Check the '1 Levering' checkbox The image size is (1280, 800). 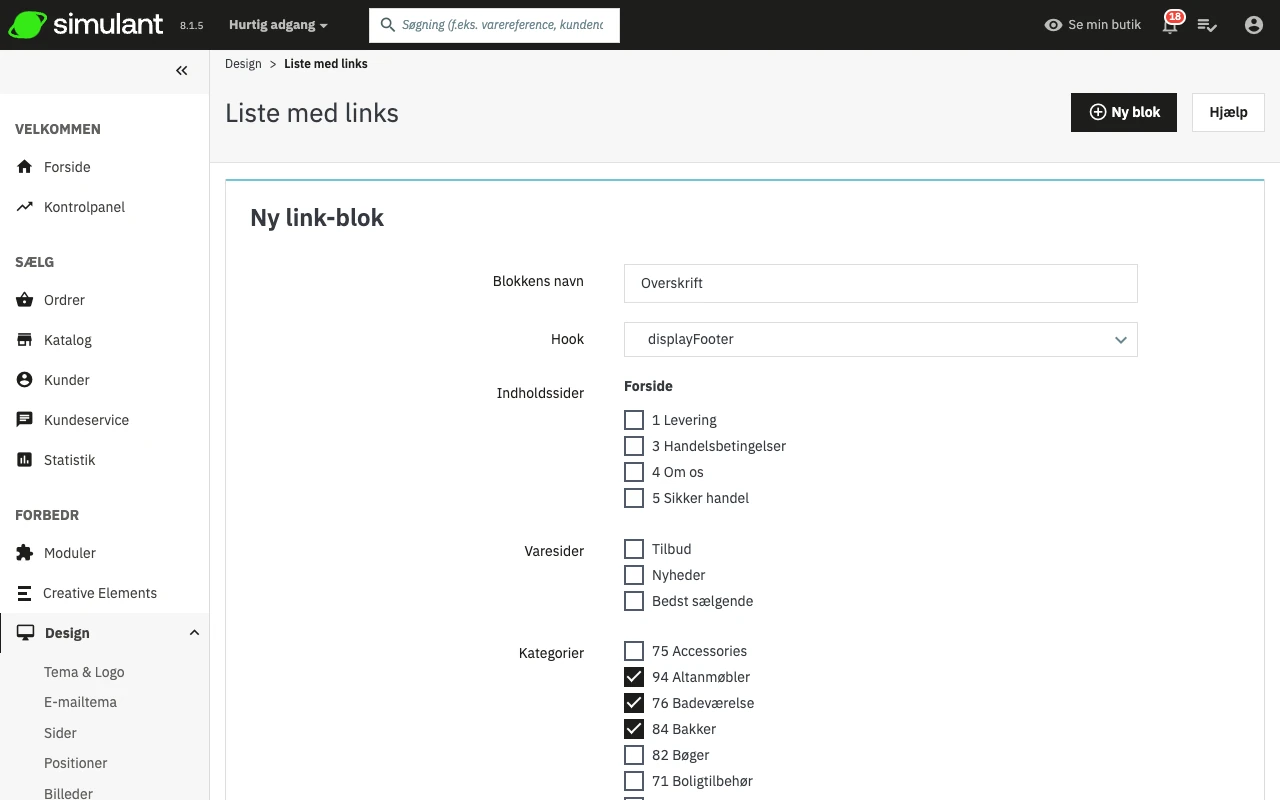tap(634, 420)
